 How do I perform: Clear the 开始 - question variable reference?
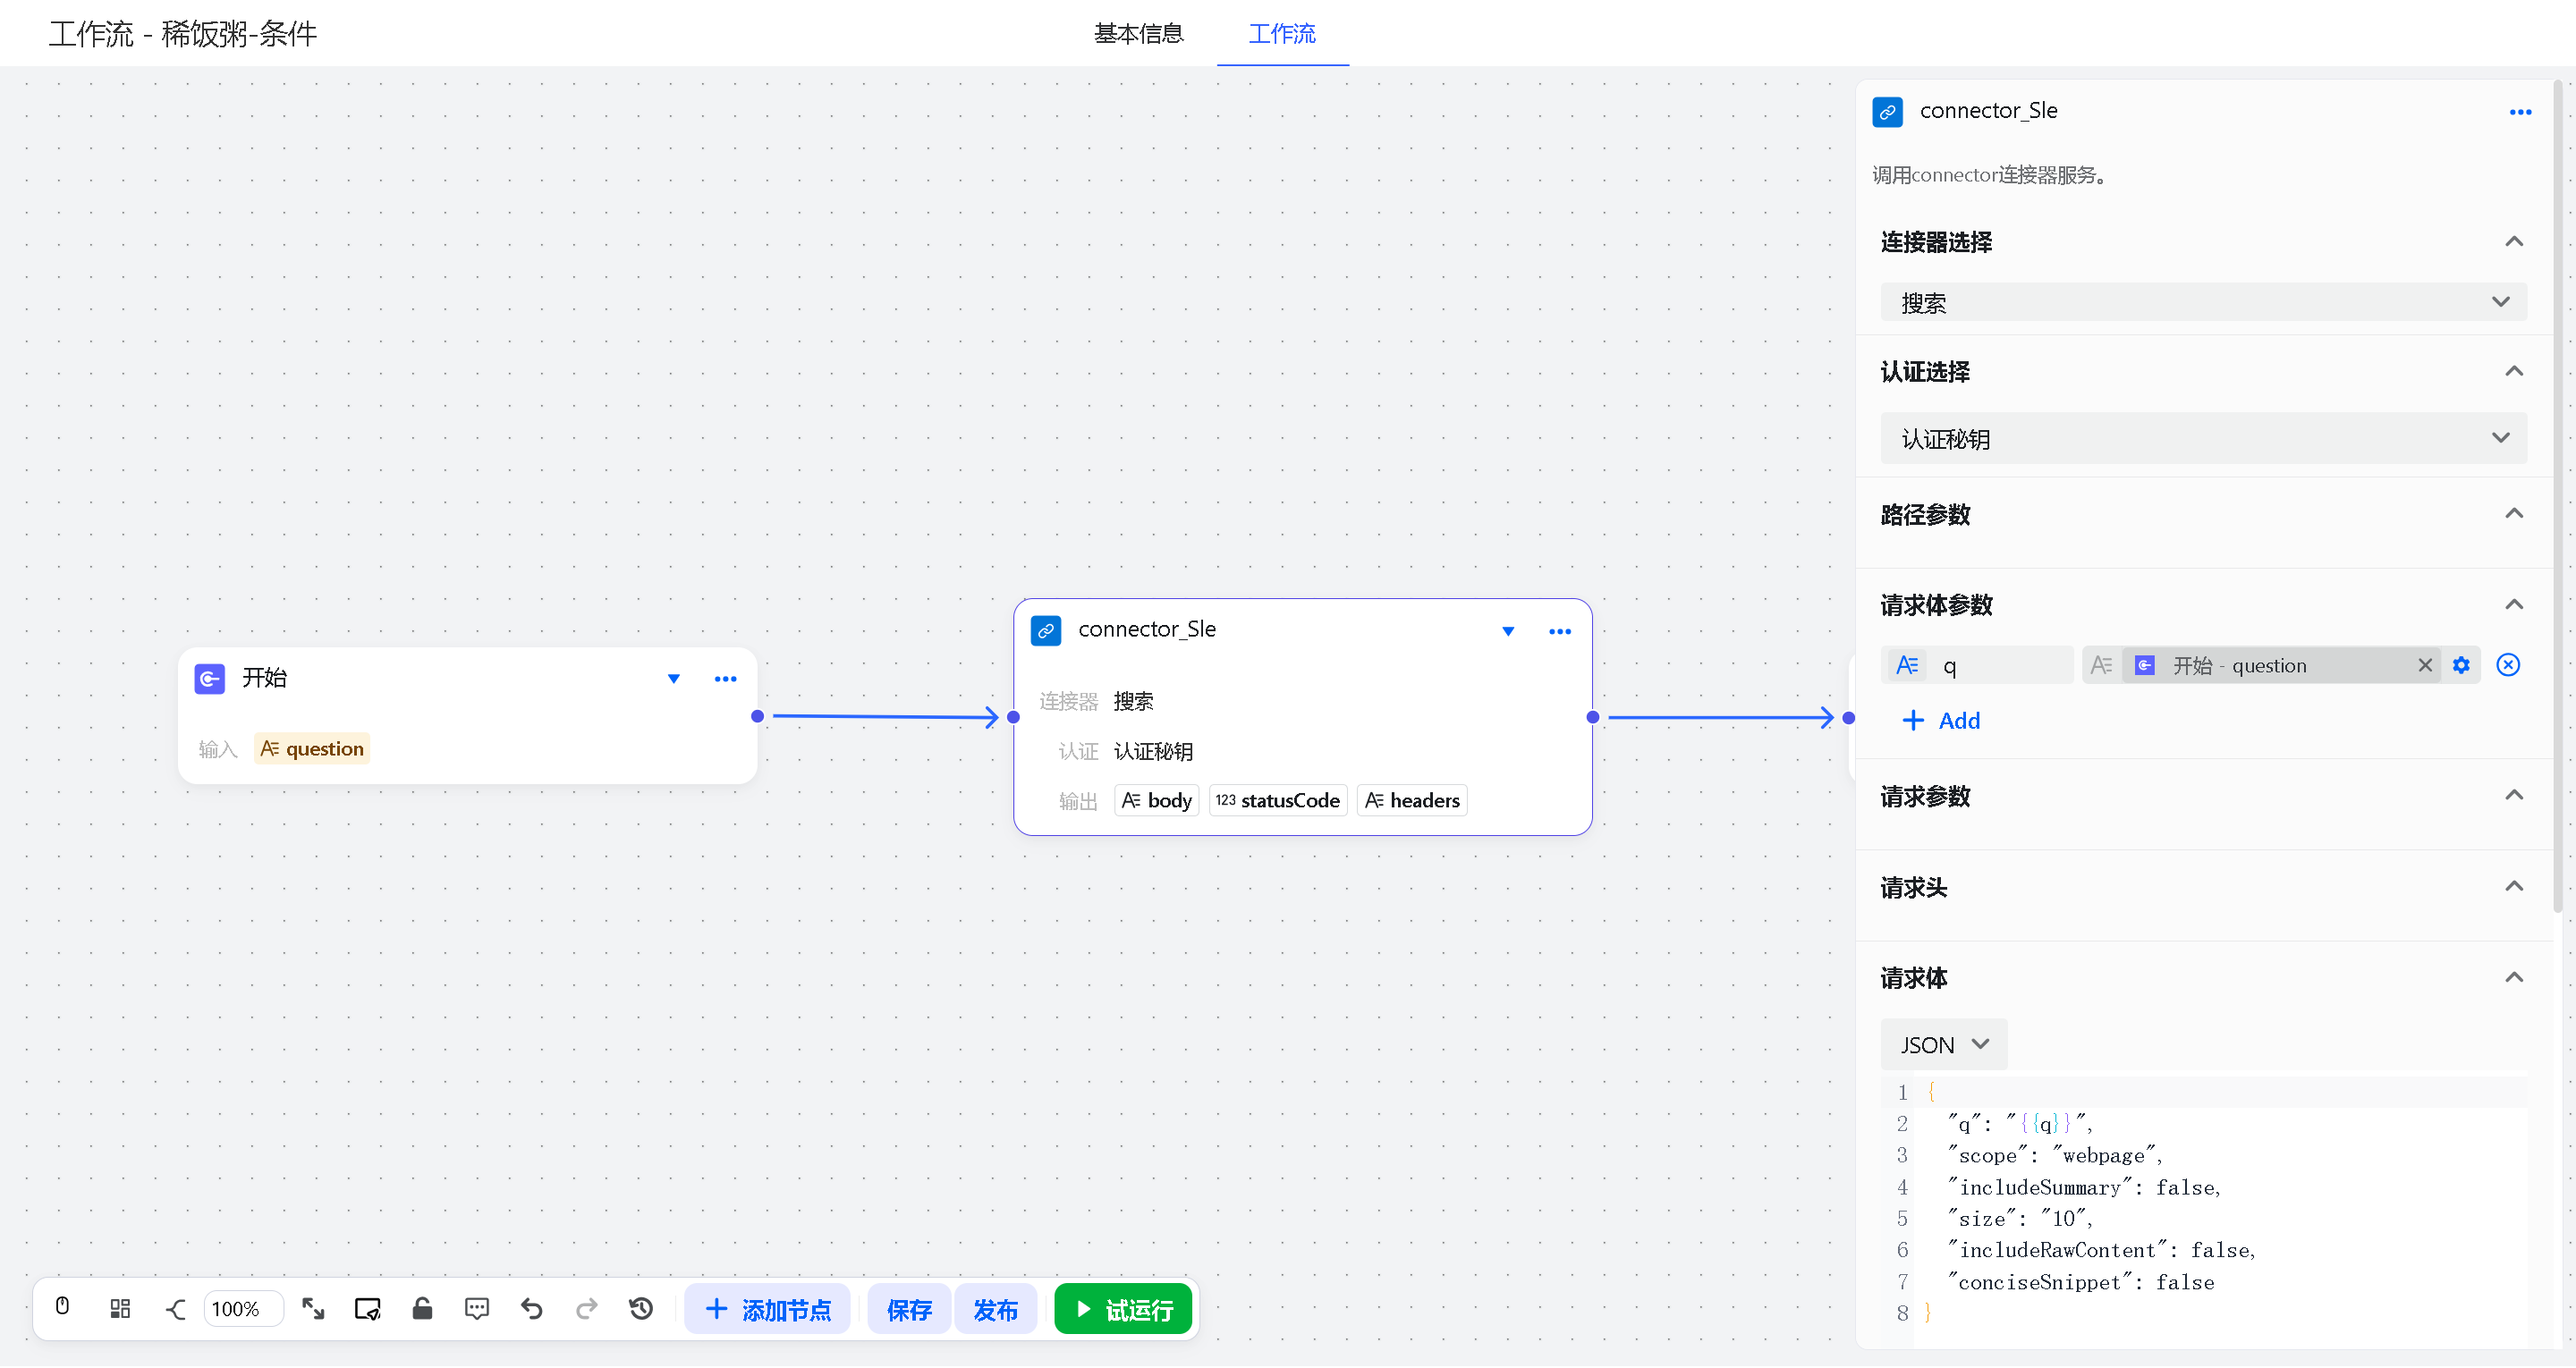point(2425,665)
